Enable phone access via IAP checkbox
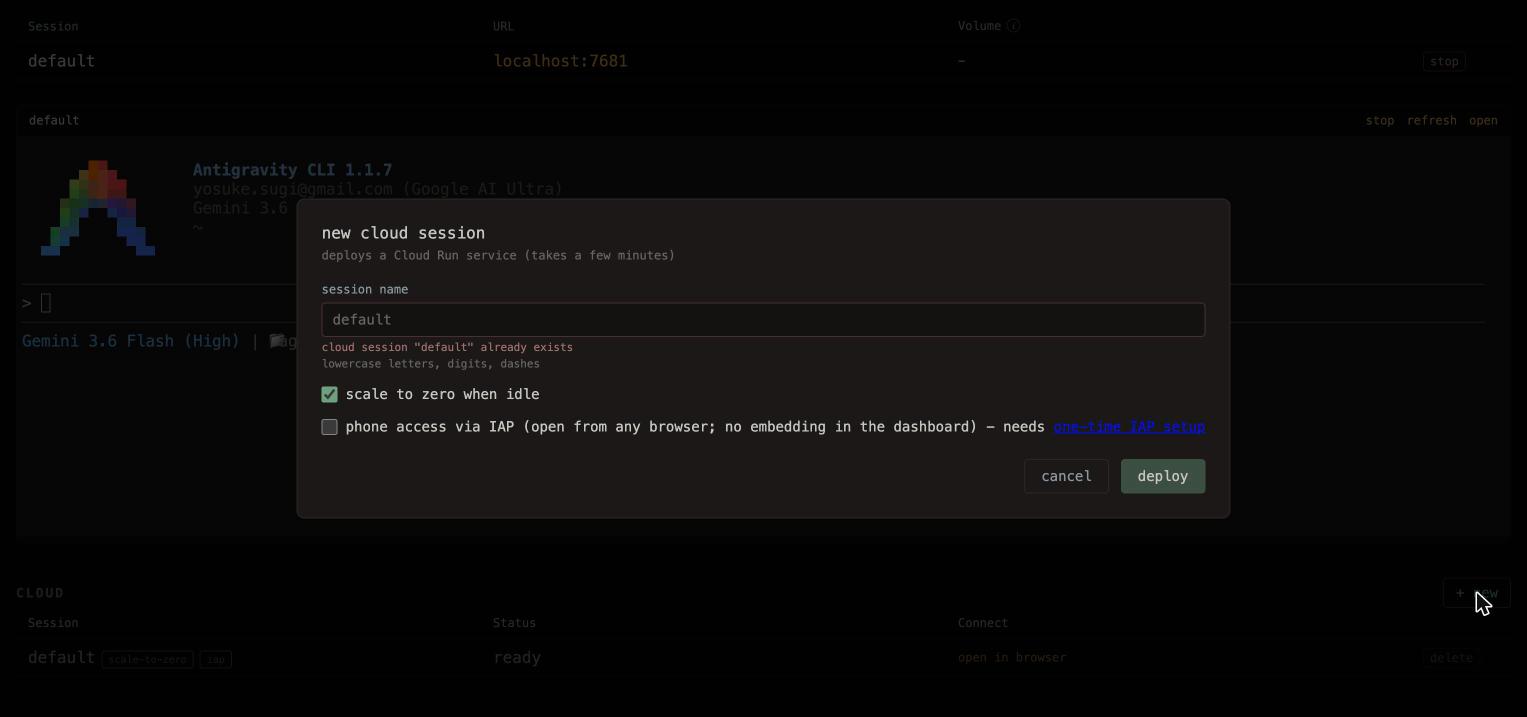The image size is (1527, 717). 329,427
